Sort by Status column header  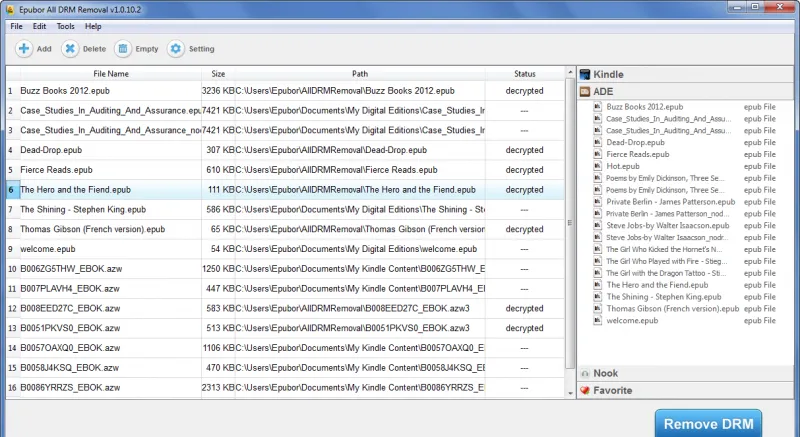click(x=524, y=74)
